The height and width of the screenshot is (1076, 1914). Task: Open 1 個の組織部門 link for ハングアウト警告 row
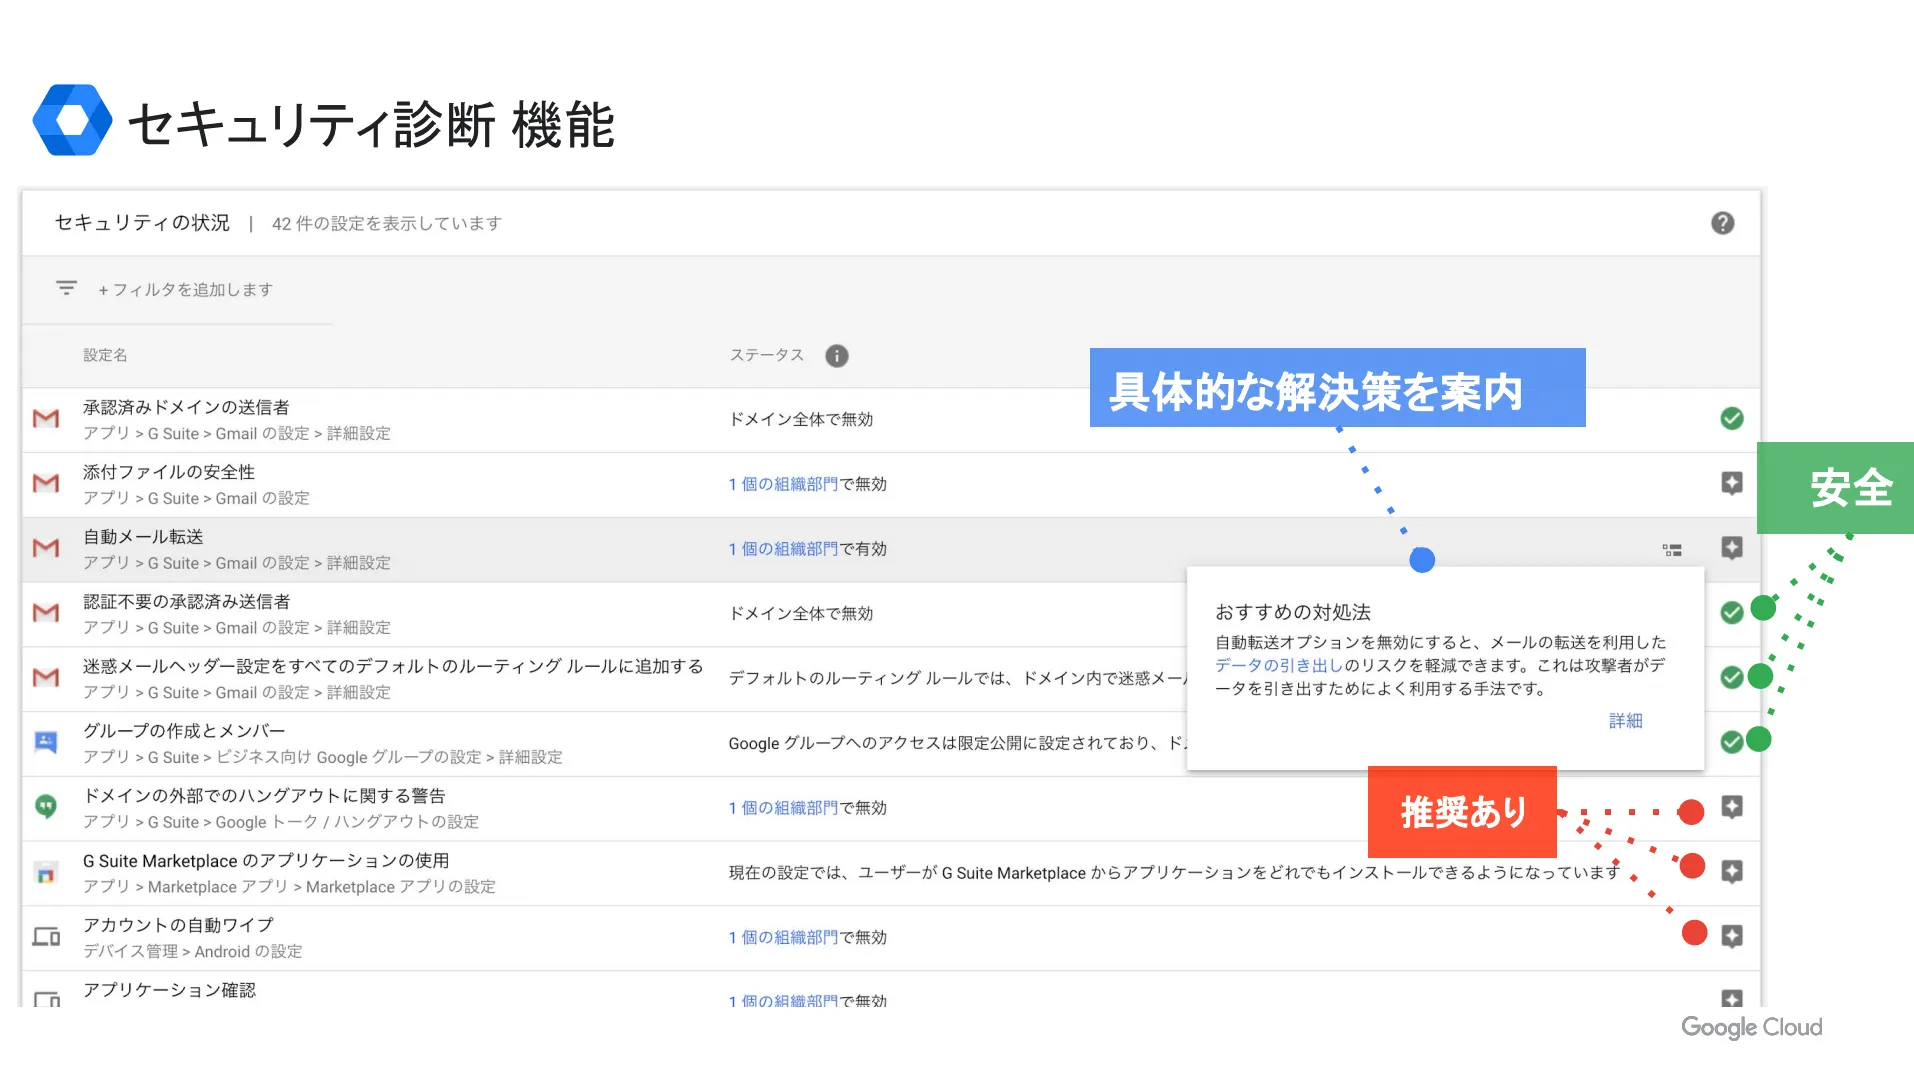(783, 808)
